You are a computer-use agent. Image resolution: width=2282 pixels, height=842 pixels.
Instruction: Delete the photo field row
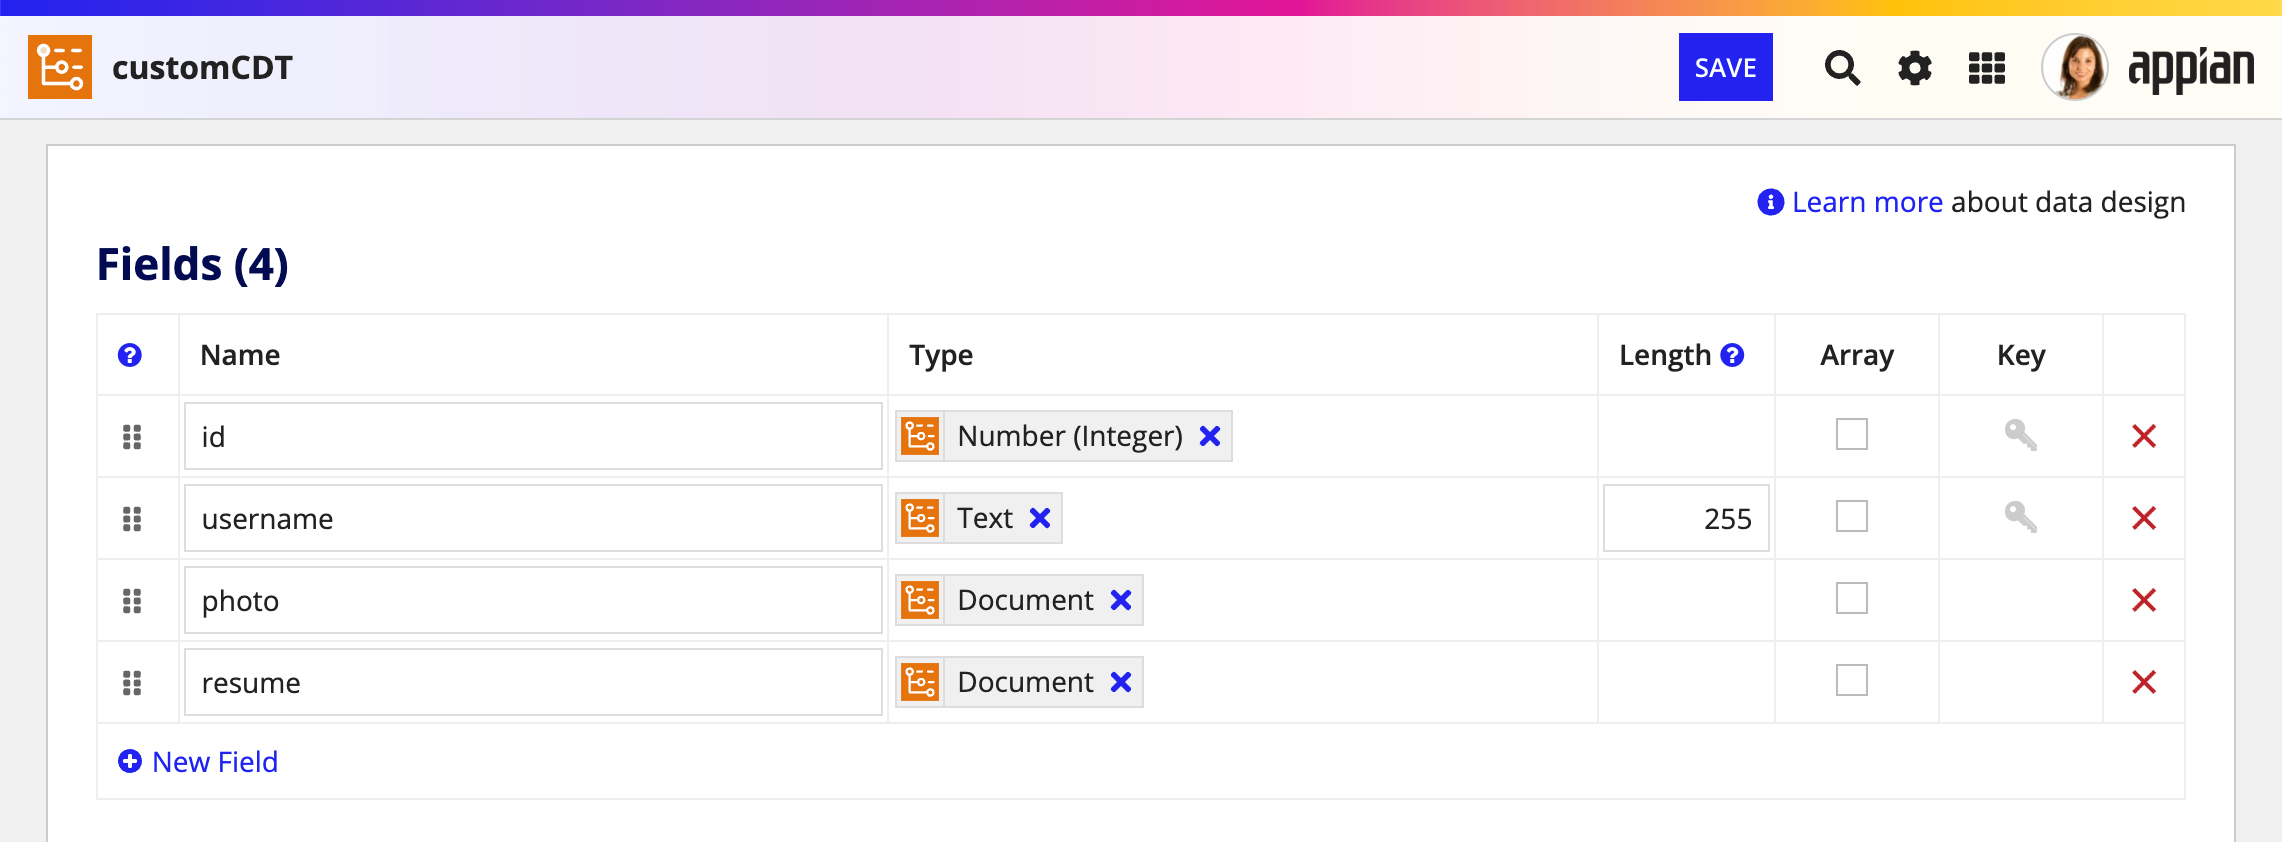(x=2144, y=600)
